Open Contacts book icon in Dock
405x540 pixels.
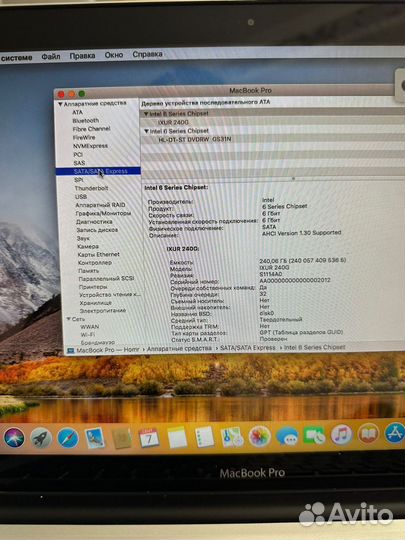coord(122,438)
